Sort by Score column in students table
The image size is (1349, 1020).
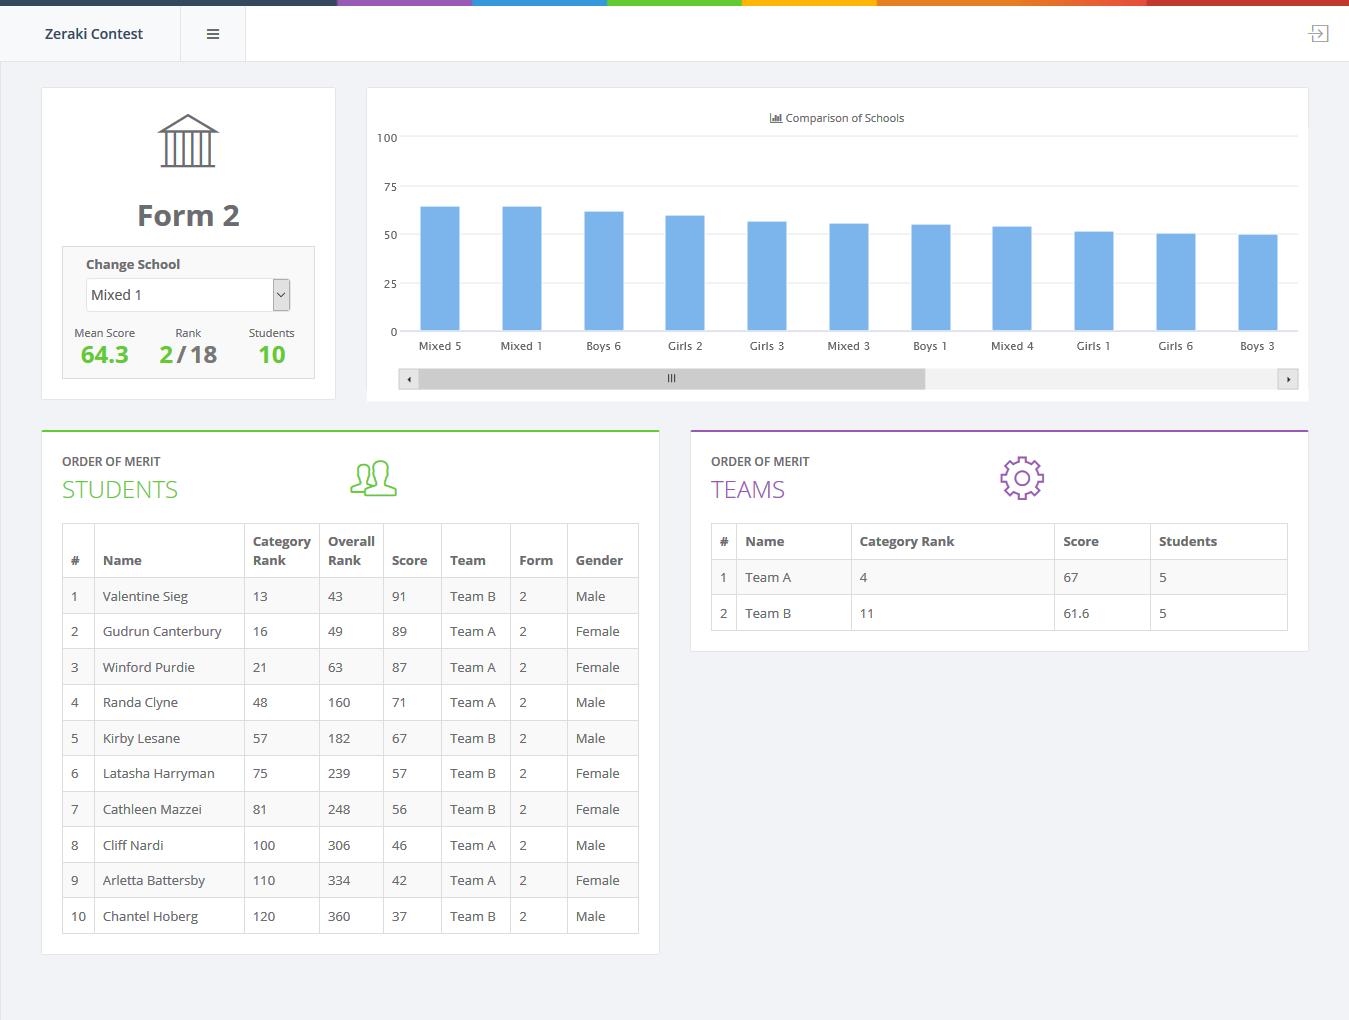coord(410,560)
